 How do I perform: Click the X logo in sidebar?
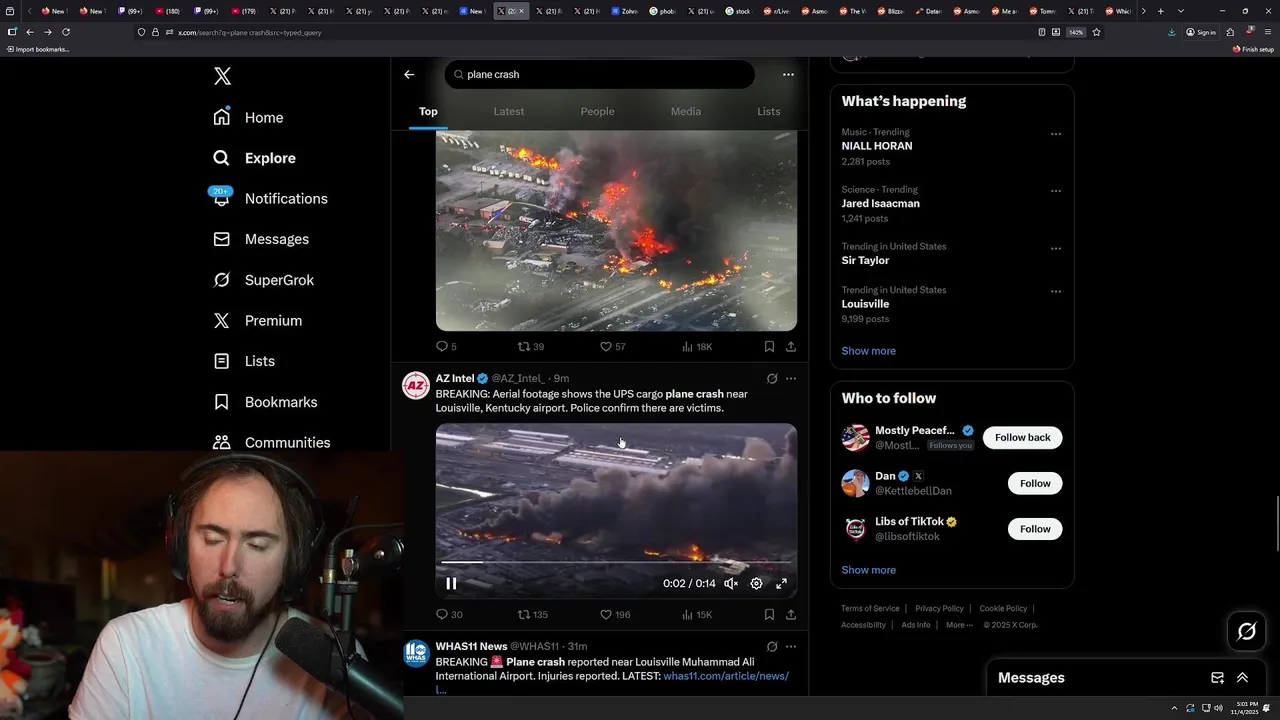(222, 76)
